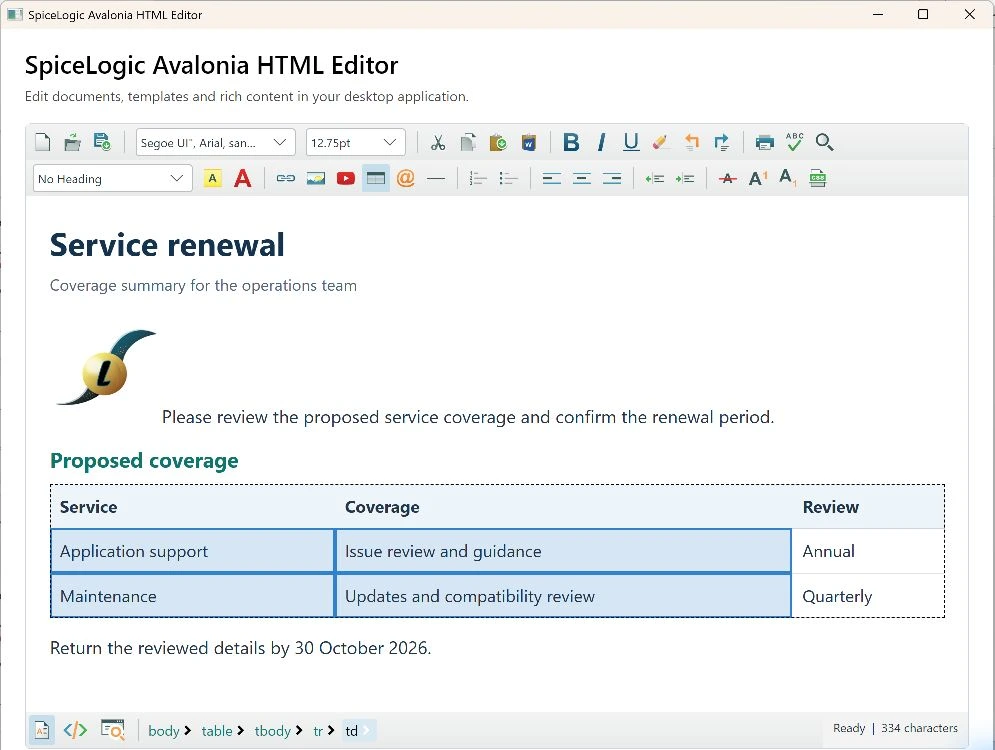Increase indent
The height and width of the screenshot is (750, 995).
685,179
